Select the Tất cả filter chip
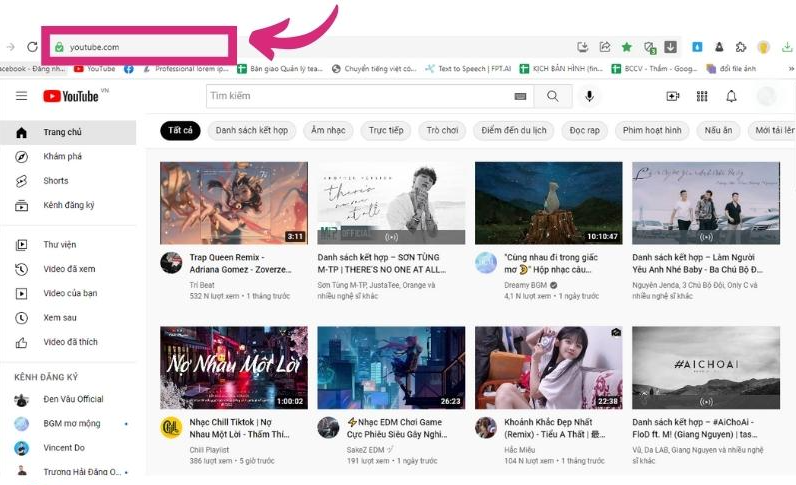 tap(180, 131)
